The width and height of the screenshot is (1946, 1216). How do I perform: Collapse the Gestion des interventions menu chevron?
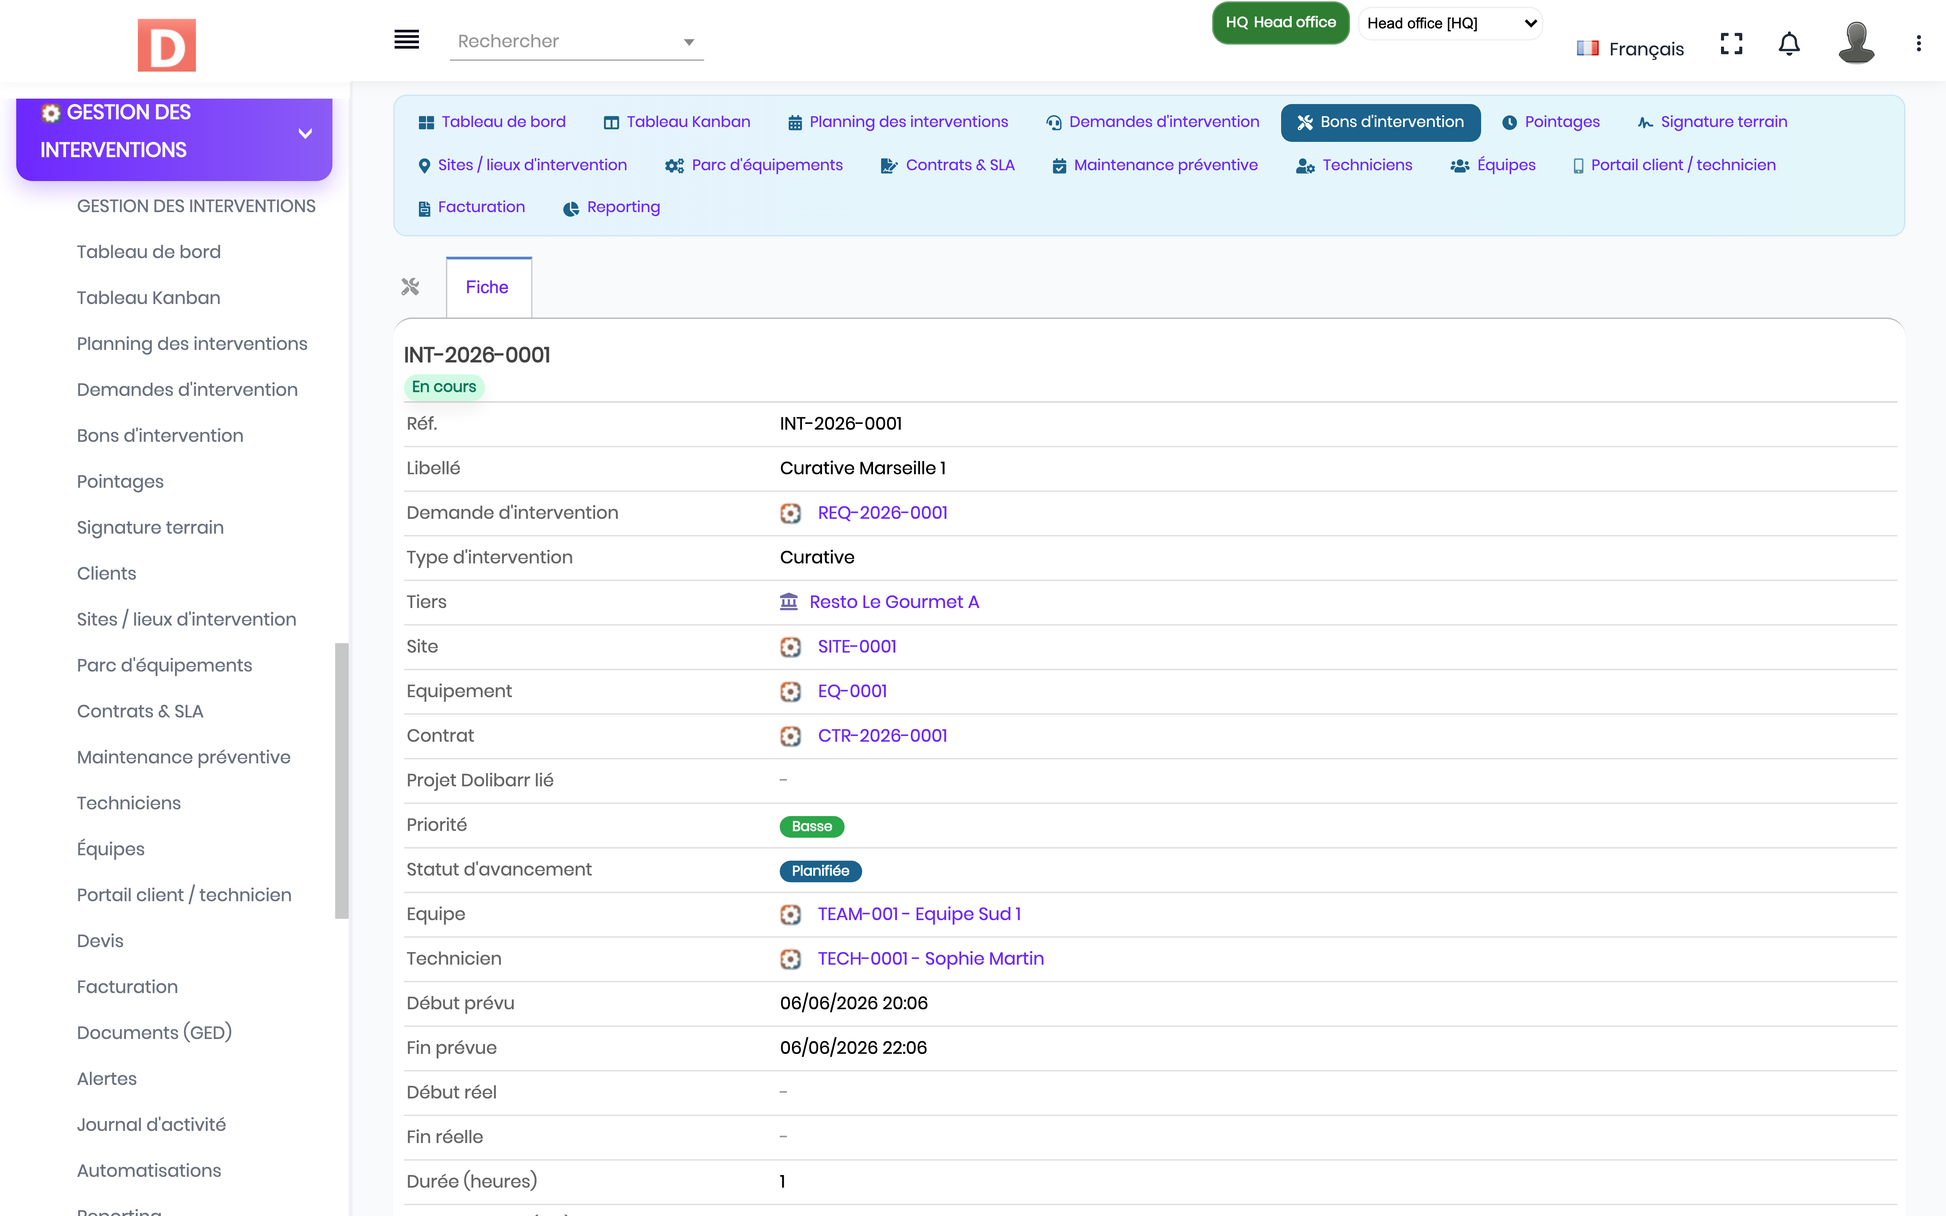305,133
